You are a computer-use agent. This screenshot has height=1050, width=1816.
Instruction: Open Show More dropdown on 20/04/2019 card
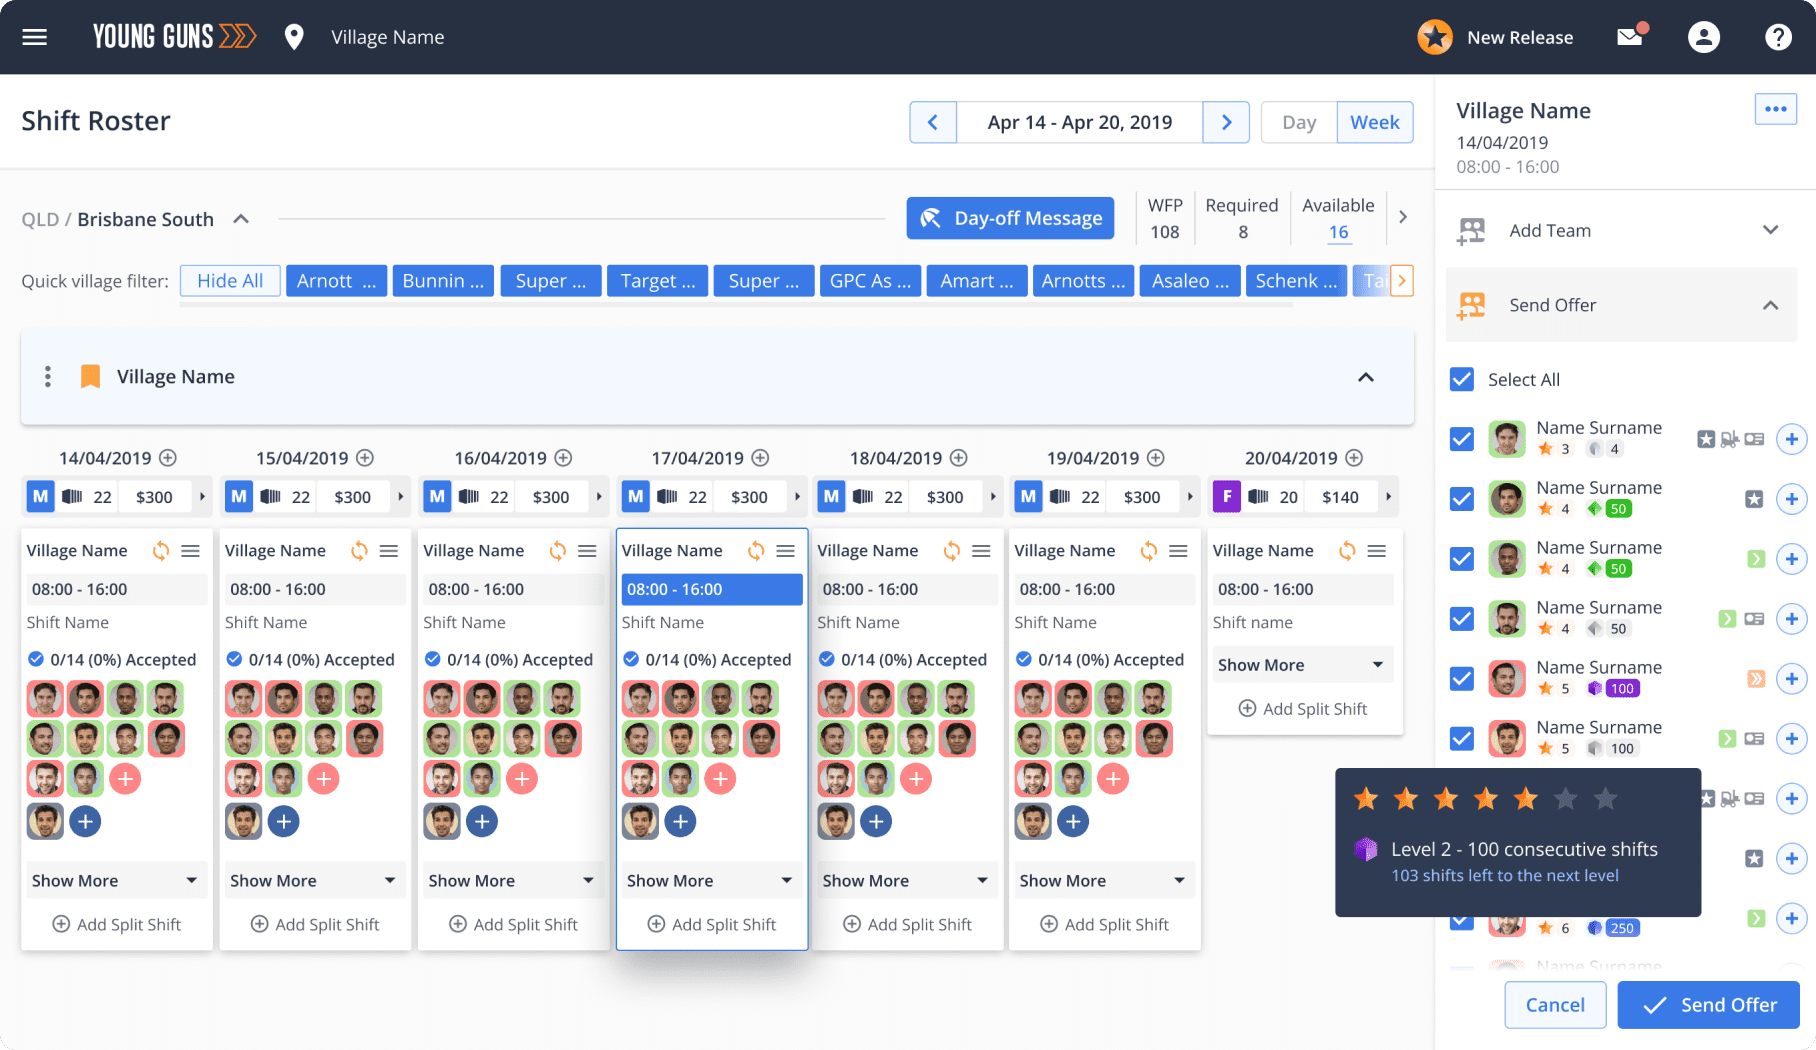point(1301,665)
